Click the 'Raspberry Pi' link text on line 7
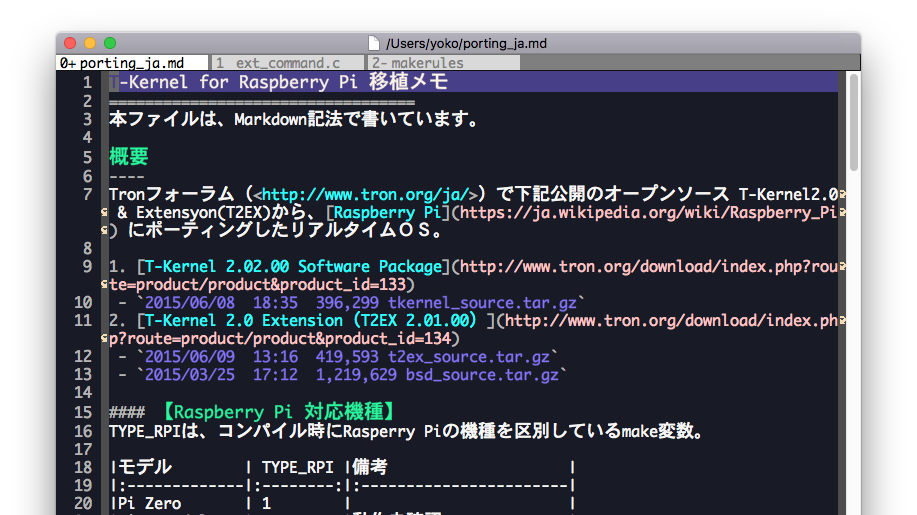The height and width of the screenshot is (515, 917). (x=387, y=212)
